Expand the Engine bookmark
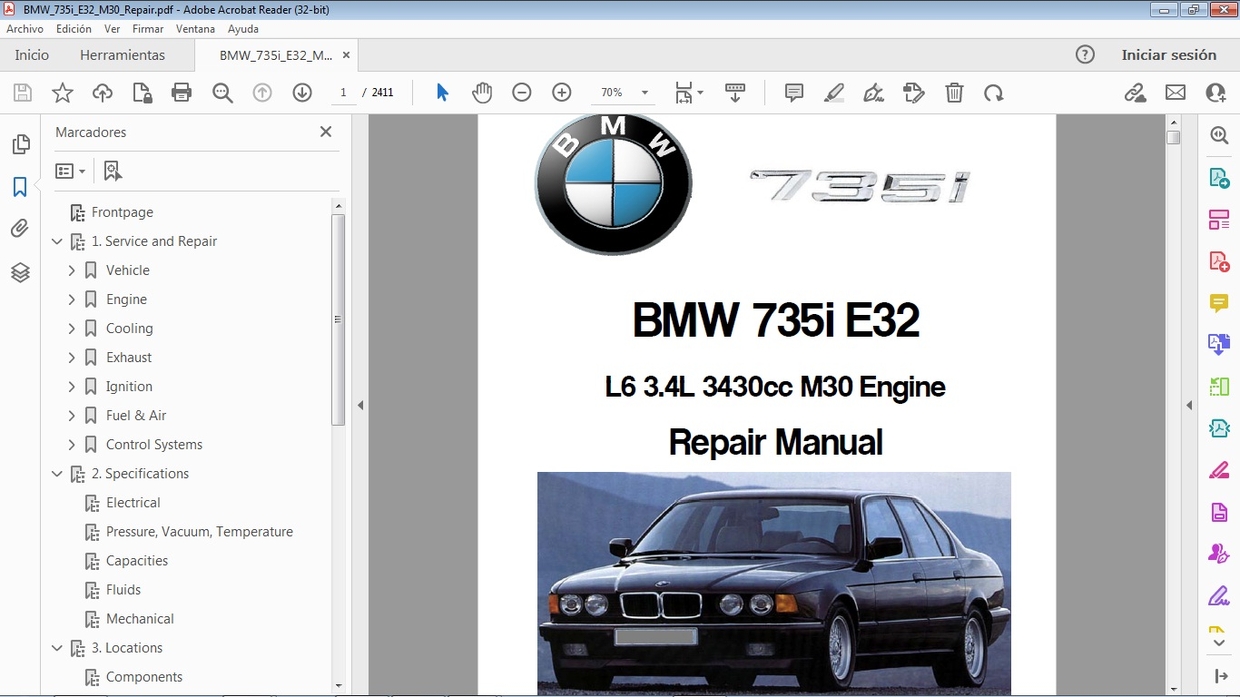The width and height of the screenshot is (1240, 697). tap(71, 300)
